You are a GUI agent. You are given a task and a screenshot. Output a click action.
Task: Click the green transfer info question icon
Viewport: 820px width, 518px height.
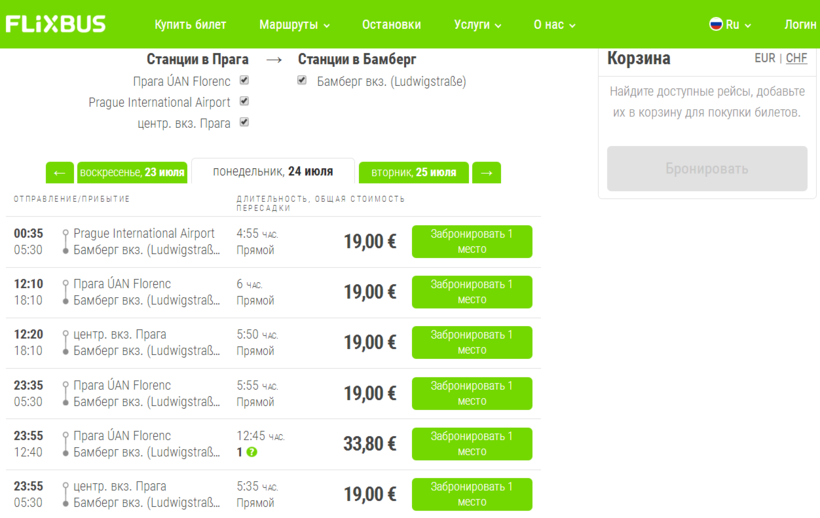(x=252, y=452)
